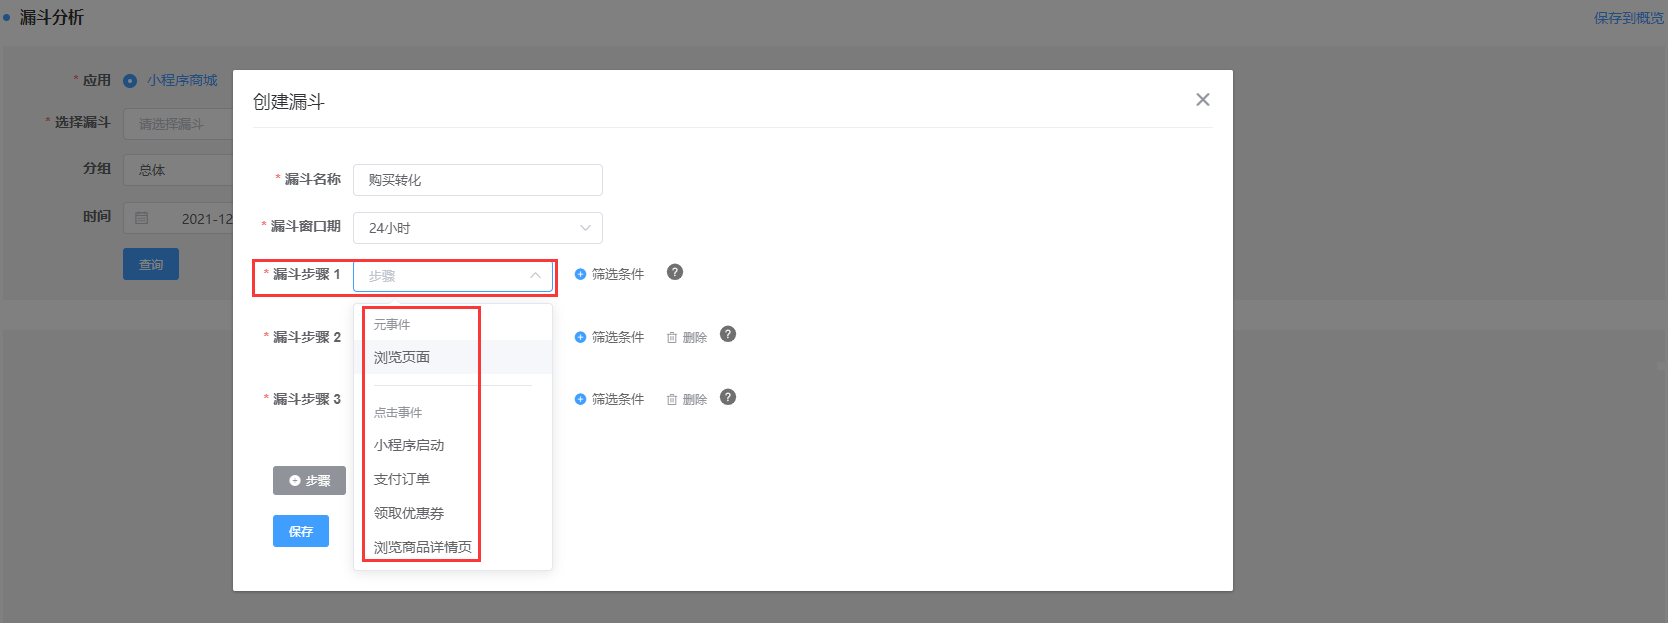Click the 查询 button in background
The image size is (1668, 623).
[x=151, y=264]
